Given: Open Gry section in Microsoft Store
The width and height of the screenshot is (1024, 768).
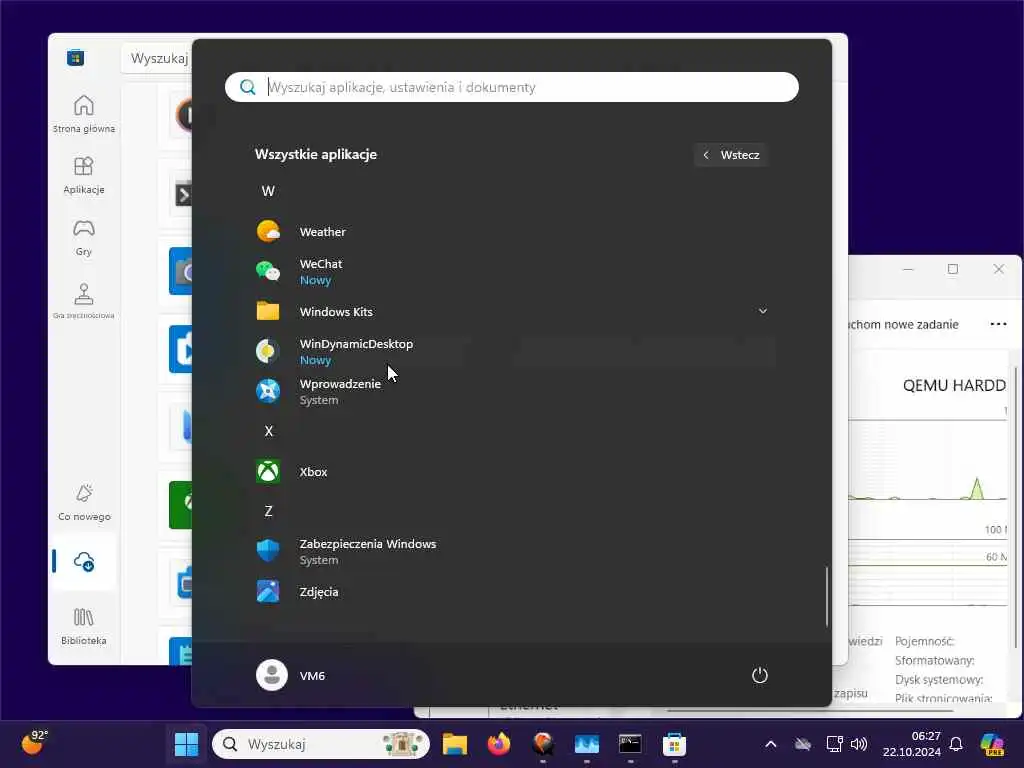Looking at the screenshot, I should coord(84,238).
